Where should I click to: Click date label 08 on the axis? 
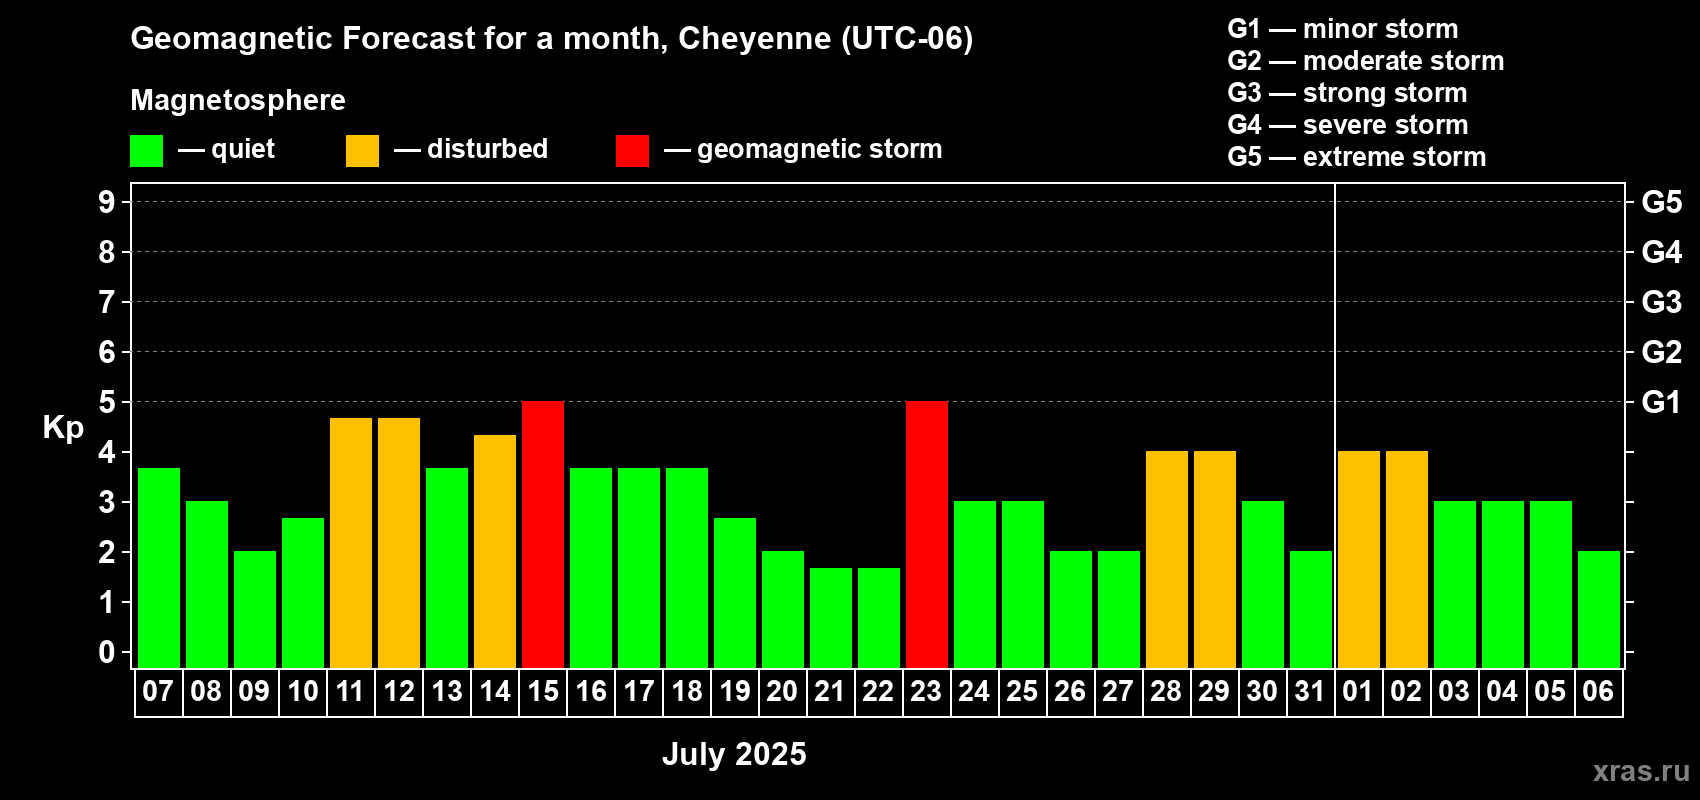206,691
